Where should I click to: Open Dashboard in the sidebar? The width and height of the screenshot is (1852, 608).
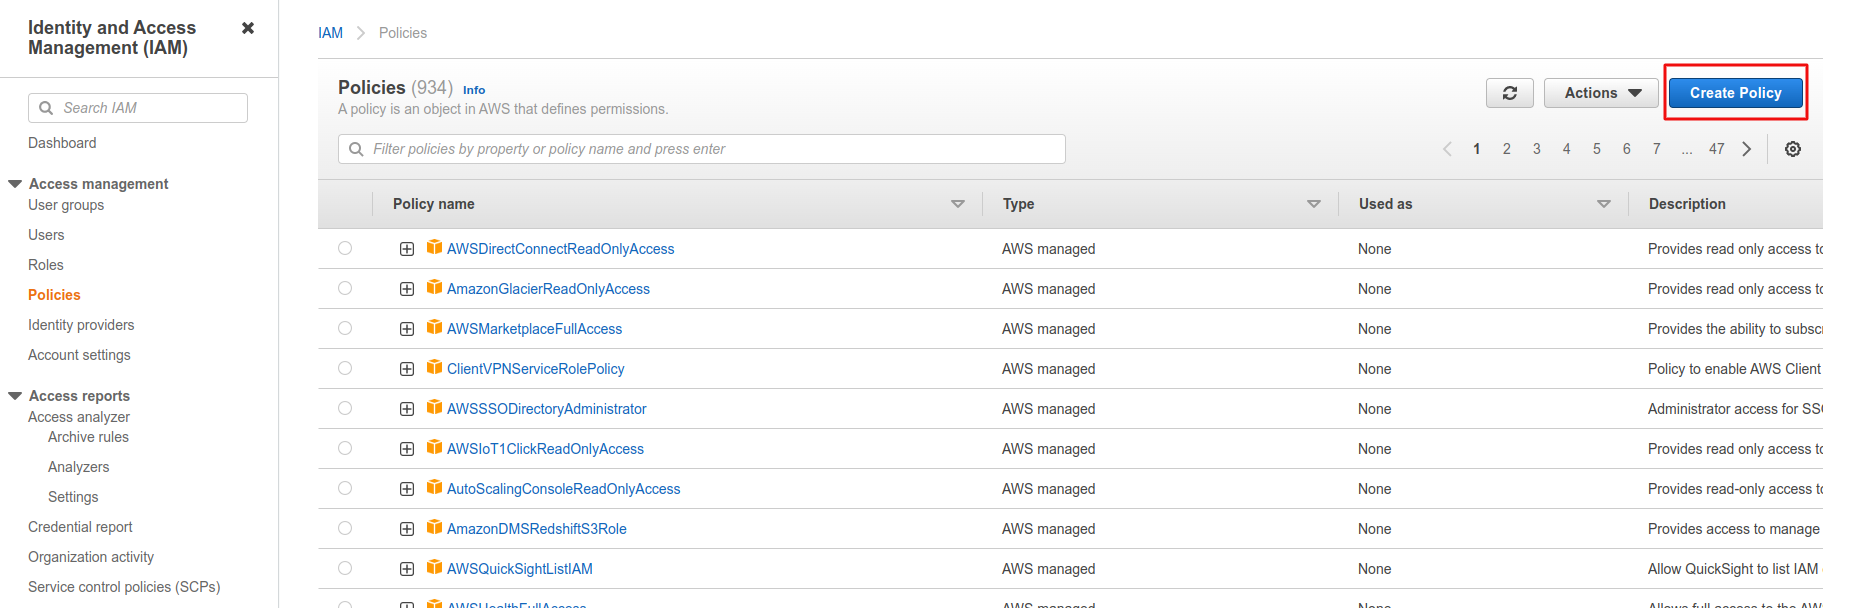click(x=62, y=143)
